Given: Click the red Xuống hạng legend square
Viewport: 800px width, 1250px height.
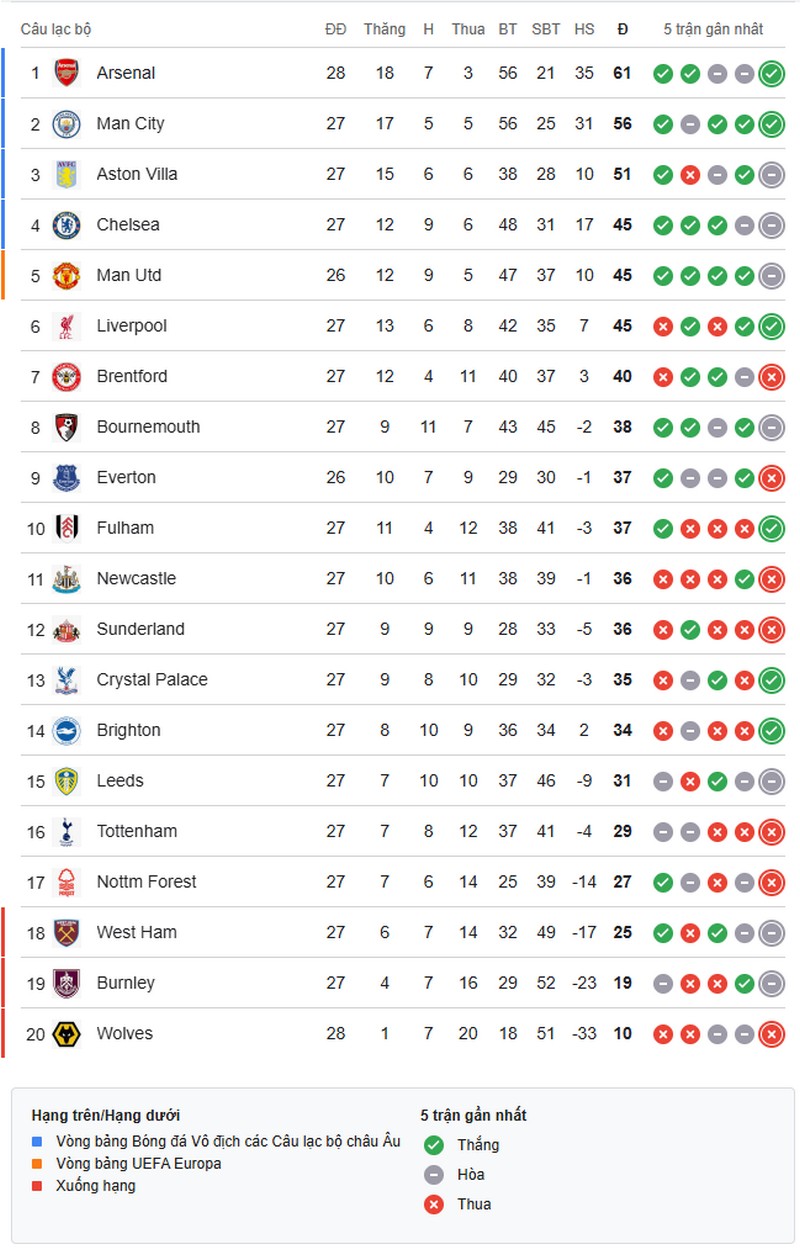Looking at the screenshot, I should pos(37,1186).
